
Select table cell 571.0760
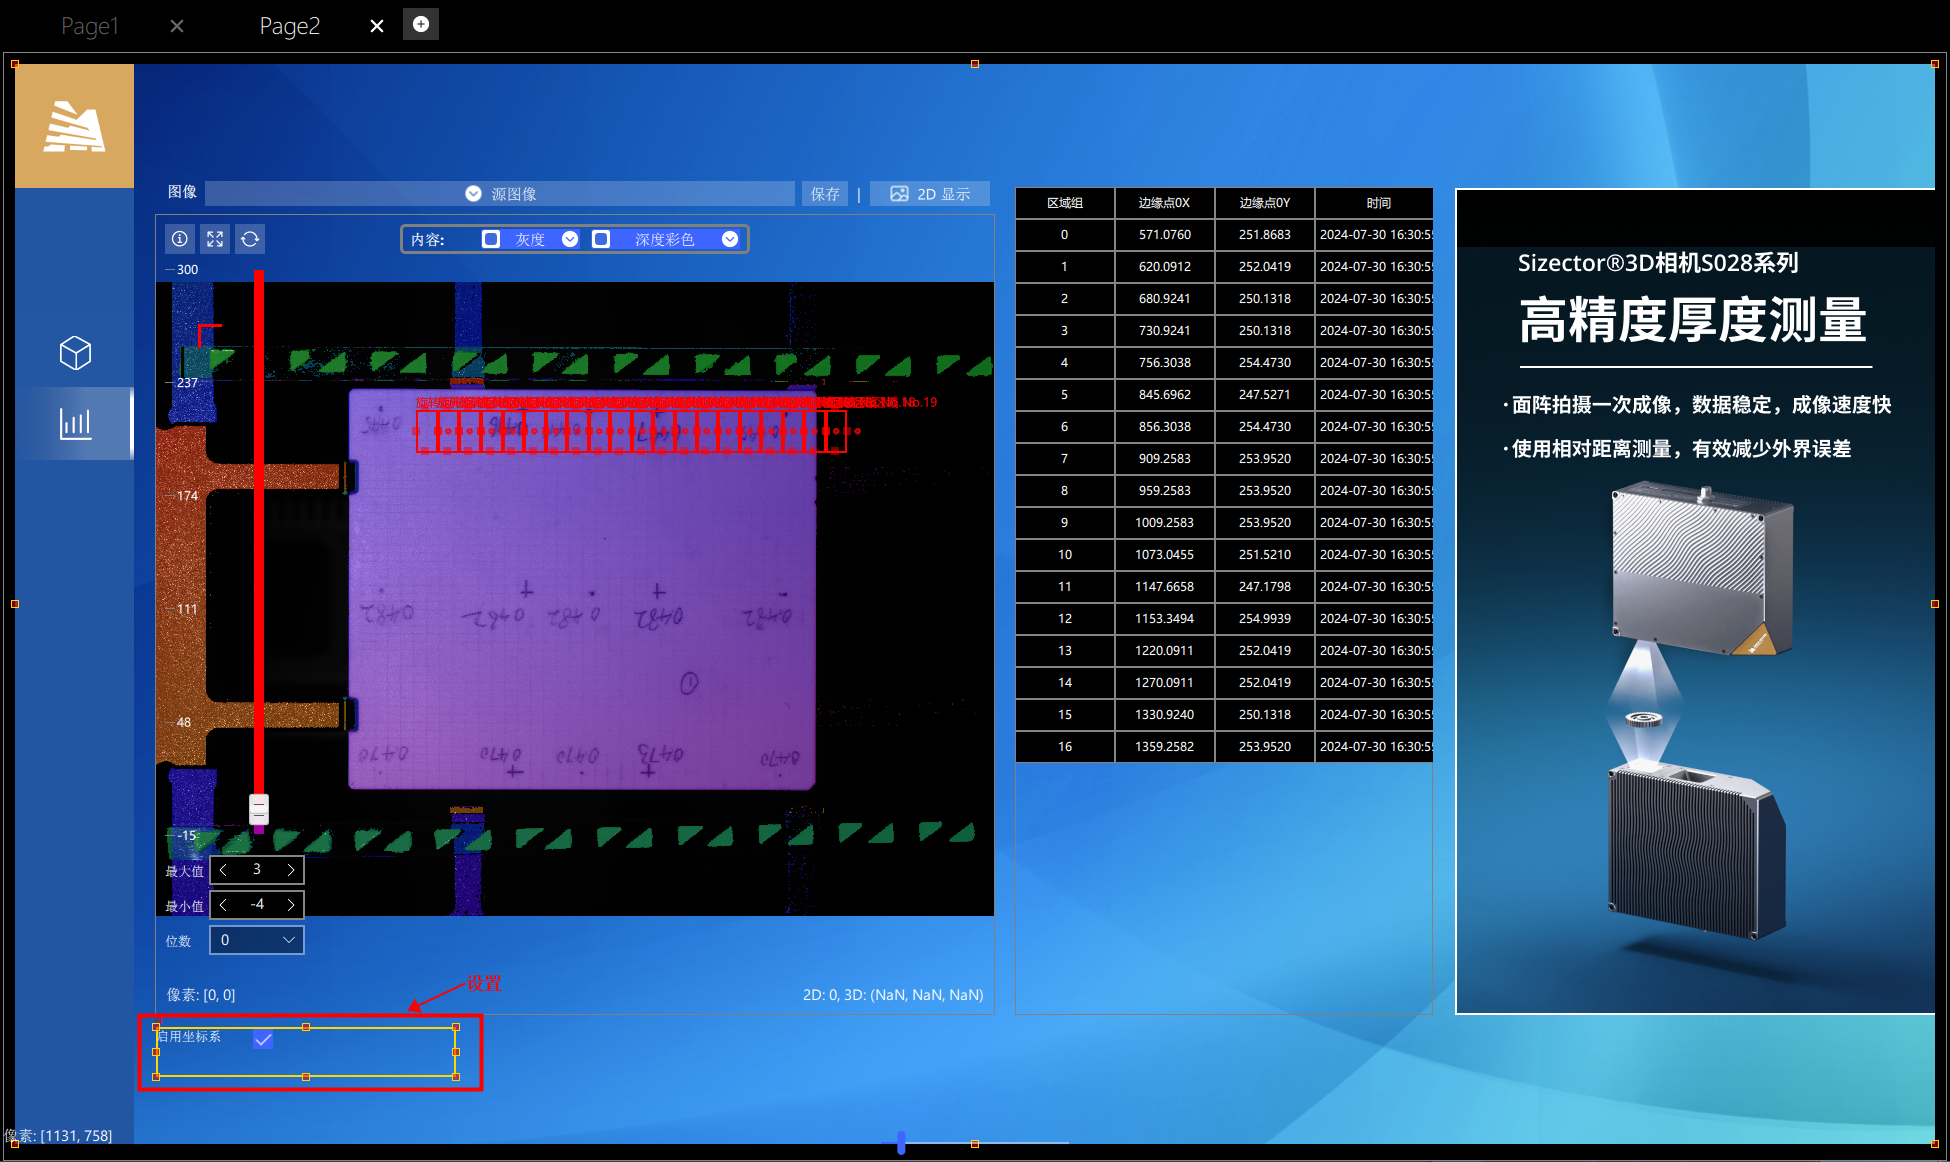pyautogui.click(x=1165, y=235)
